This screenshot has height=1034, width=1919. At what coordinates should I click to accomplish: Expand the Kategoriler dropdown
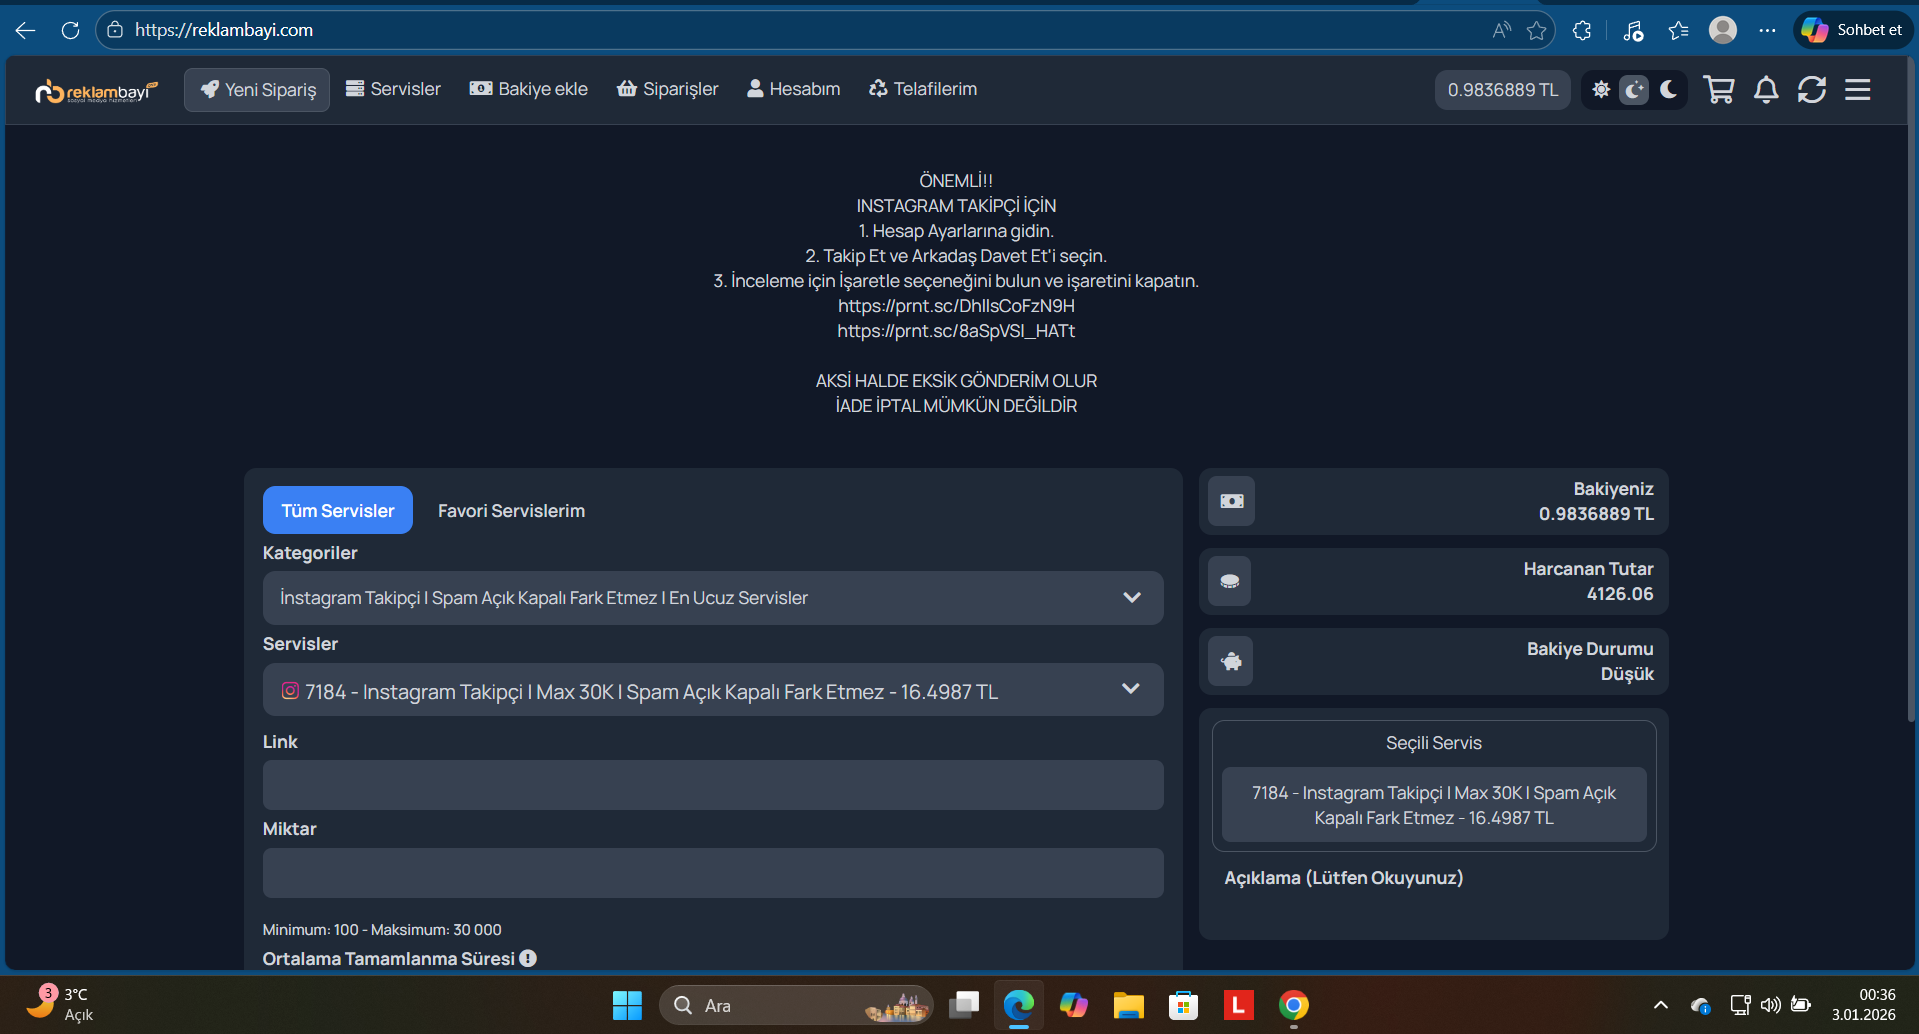[713, 598]
